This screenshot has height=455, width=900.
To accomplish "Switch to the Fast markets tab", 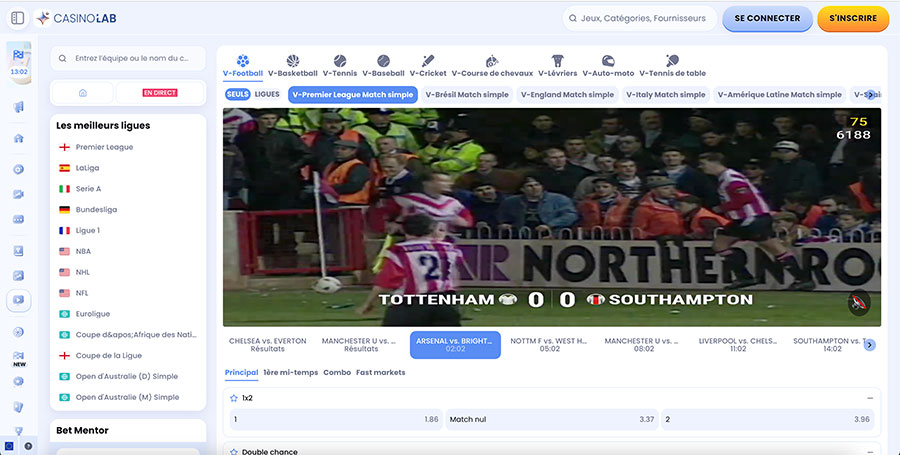I will pyautogui.click(x=381, y=372).
